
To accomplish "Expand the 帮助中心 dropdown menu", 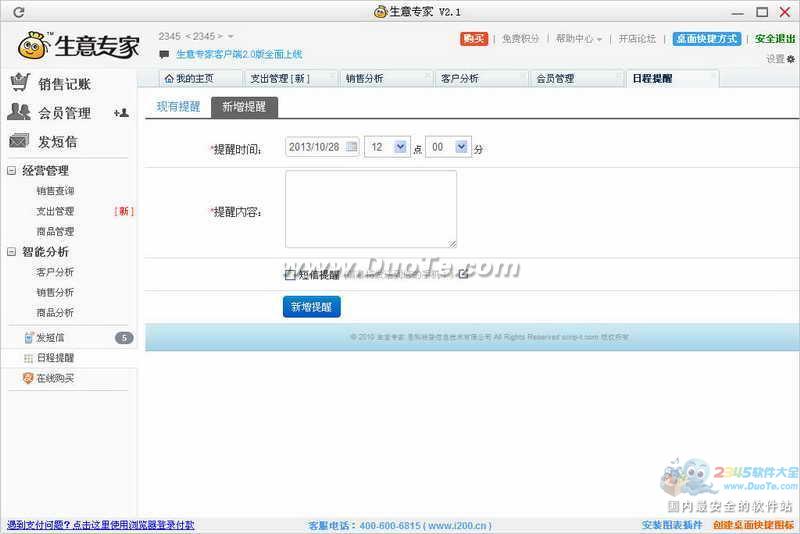I will point(579,39).
